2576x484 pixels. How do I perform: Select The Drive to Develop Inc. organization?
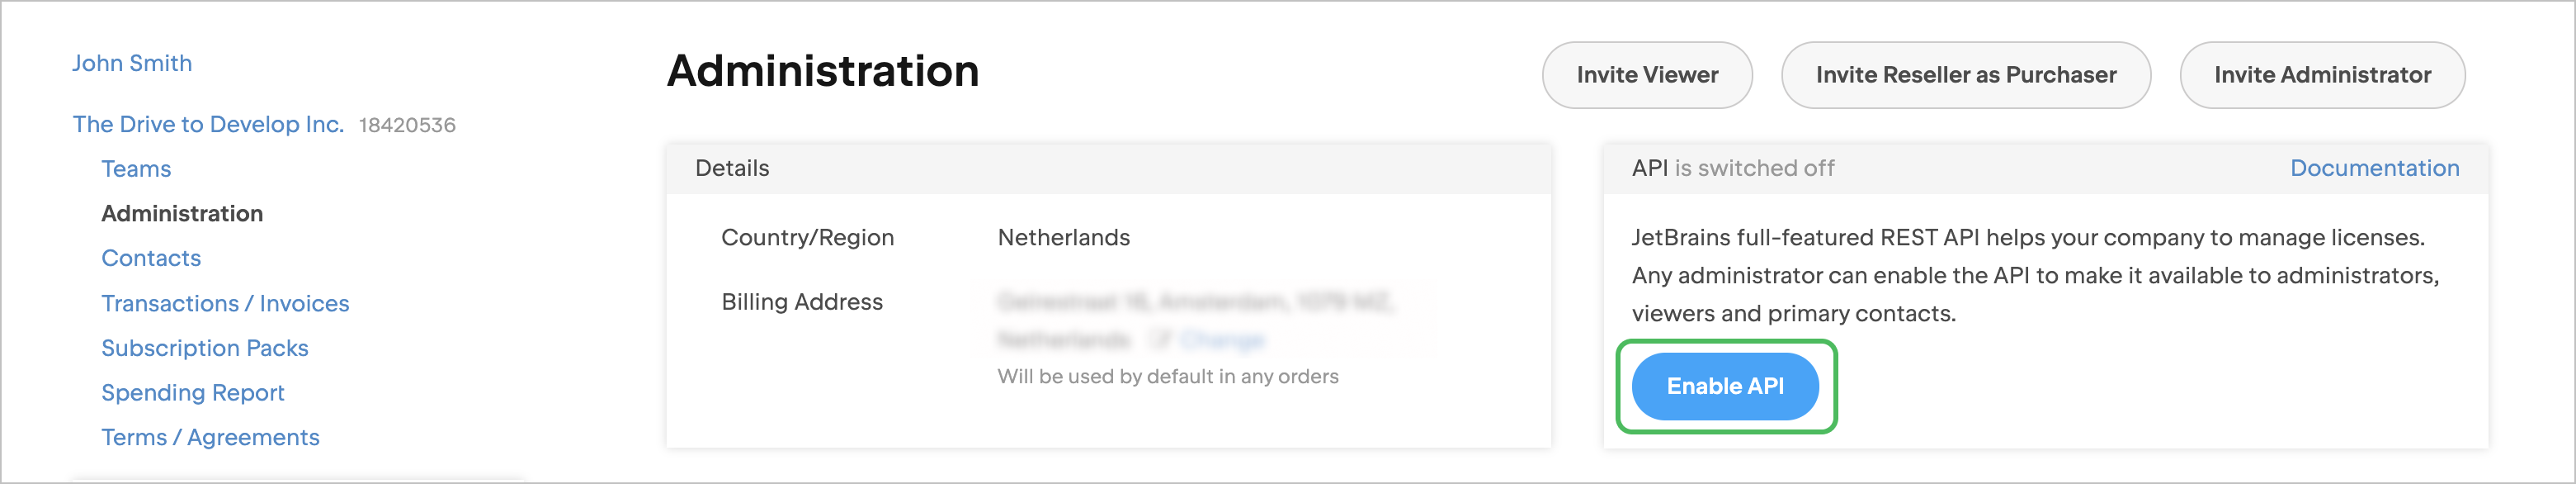(207, 124)
